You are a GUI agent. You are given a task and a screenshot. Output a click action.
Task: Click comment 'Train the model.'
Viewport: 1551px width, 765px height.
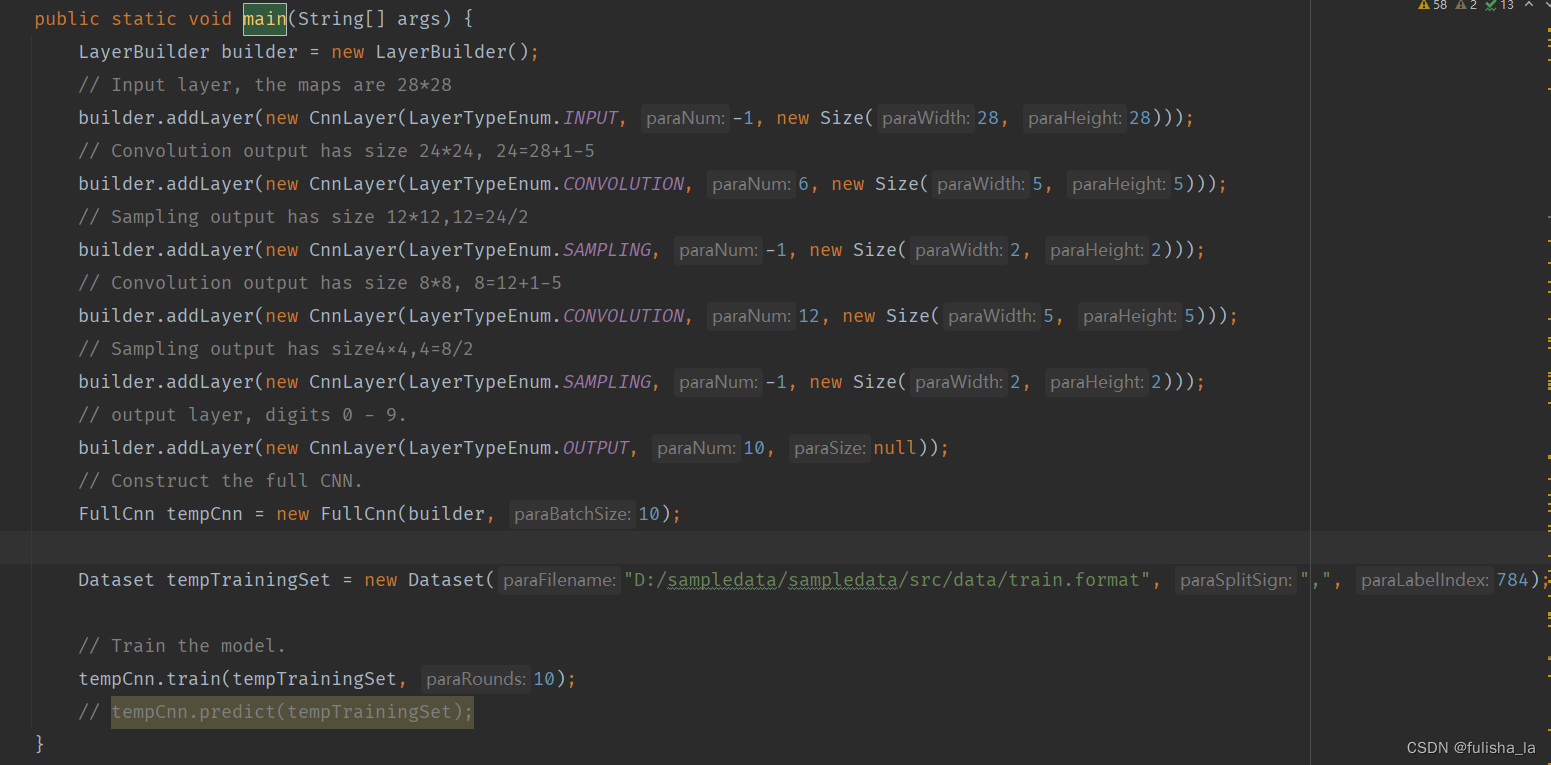(x=182, y=646)
